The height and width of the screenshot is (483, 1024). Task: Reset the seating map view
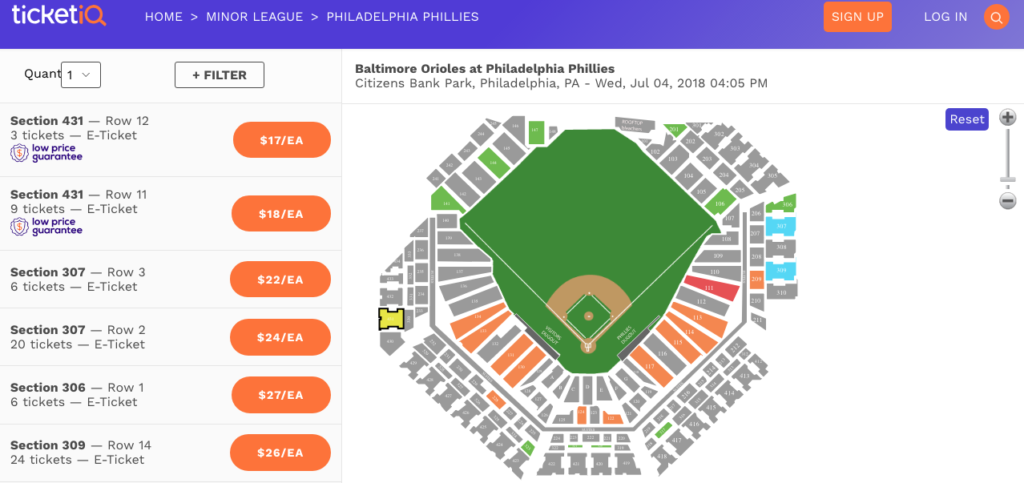[x=966, y=119]
